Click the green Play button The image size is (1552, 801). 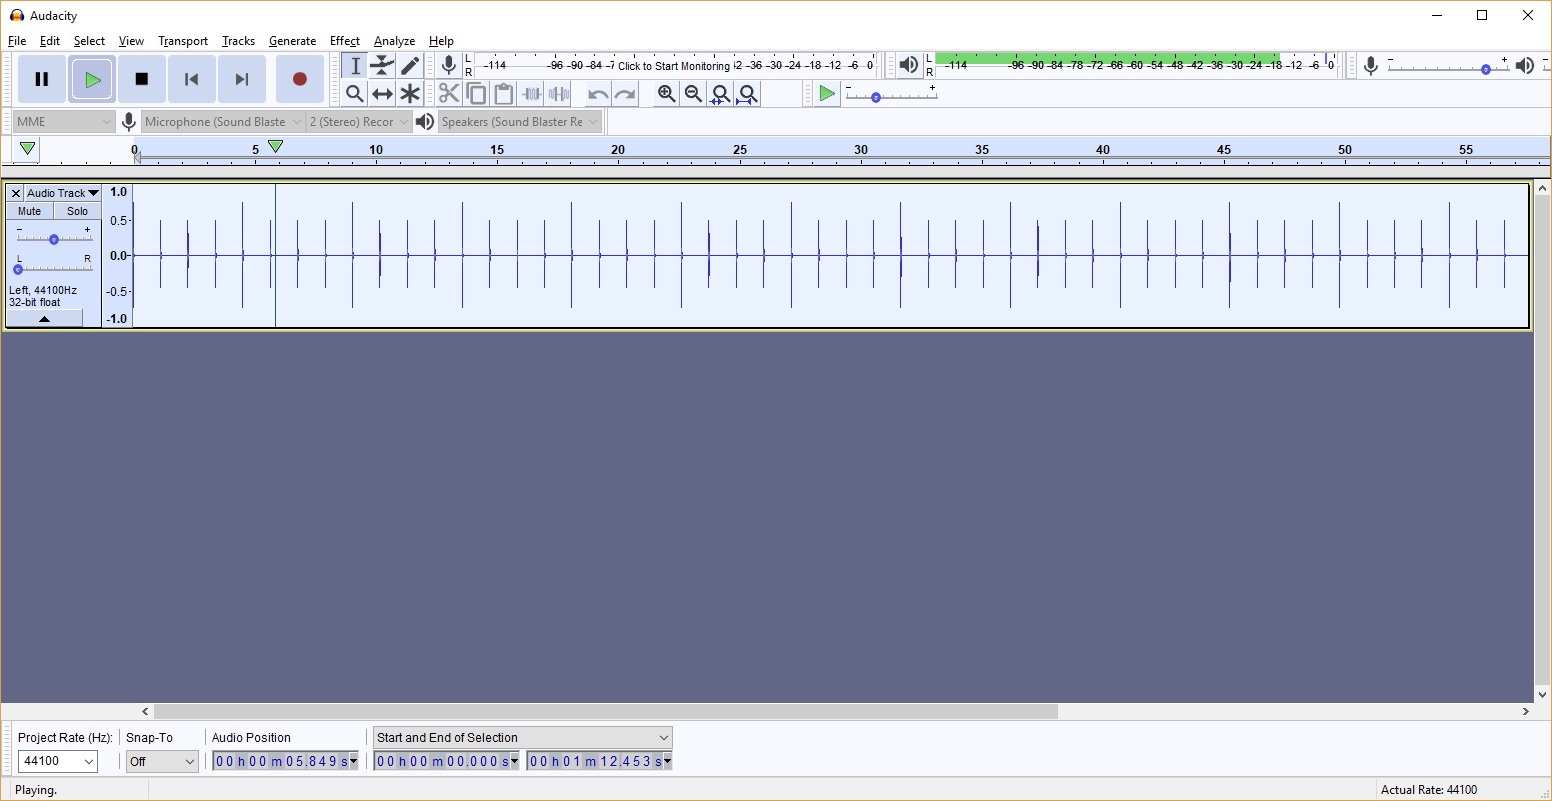click(x=92, y=79)
